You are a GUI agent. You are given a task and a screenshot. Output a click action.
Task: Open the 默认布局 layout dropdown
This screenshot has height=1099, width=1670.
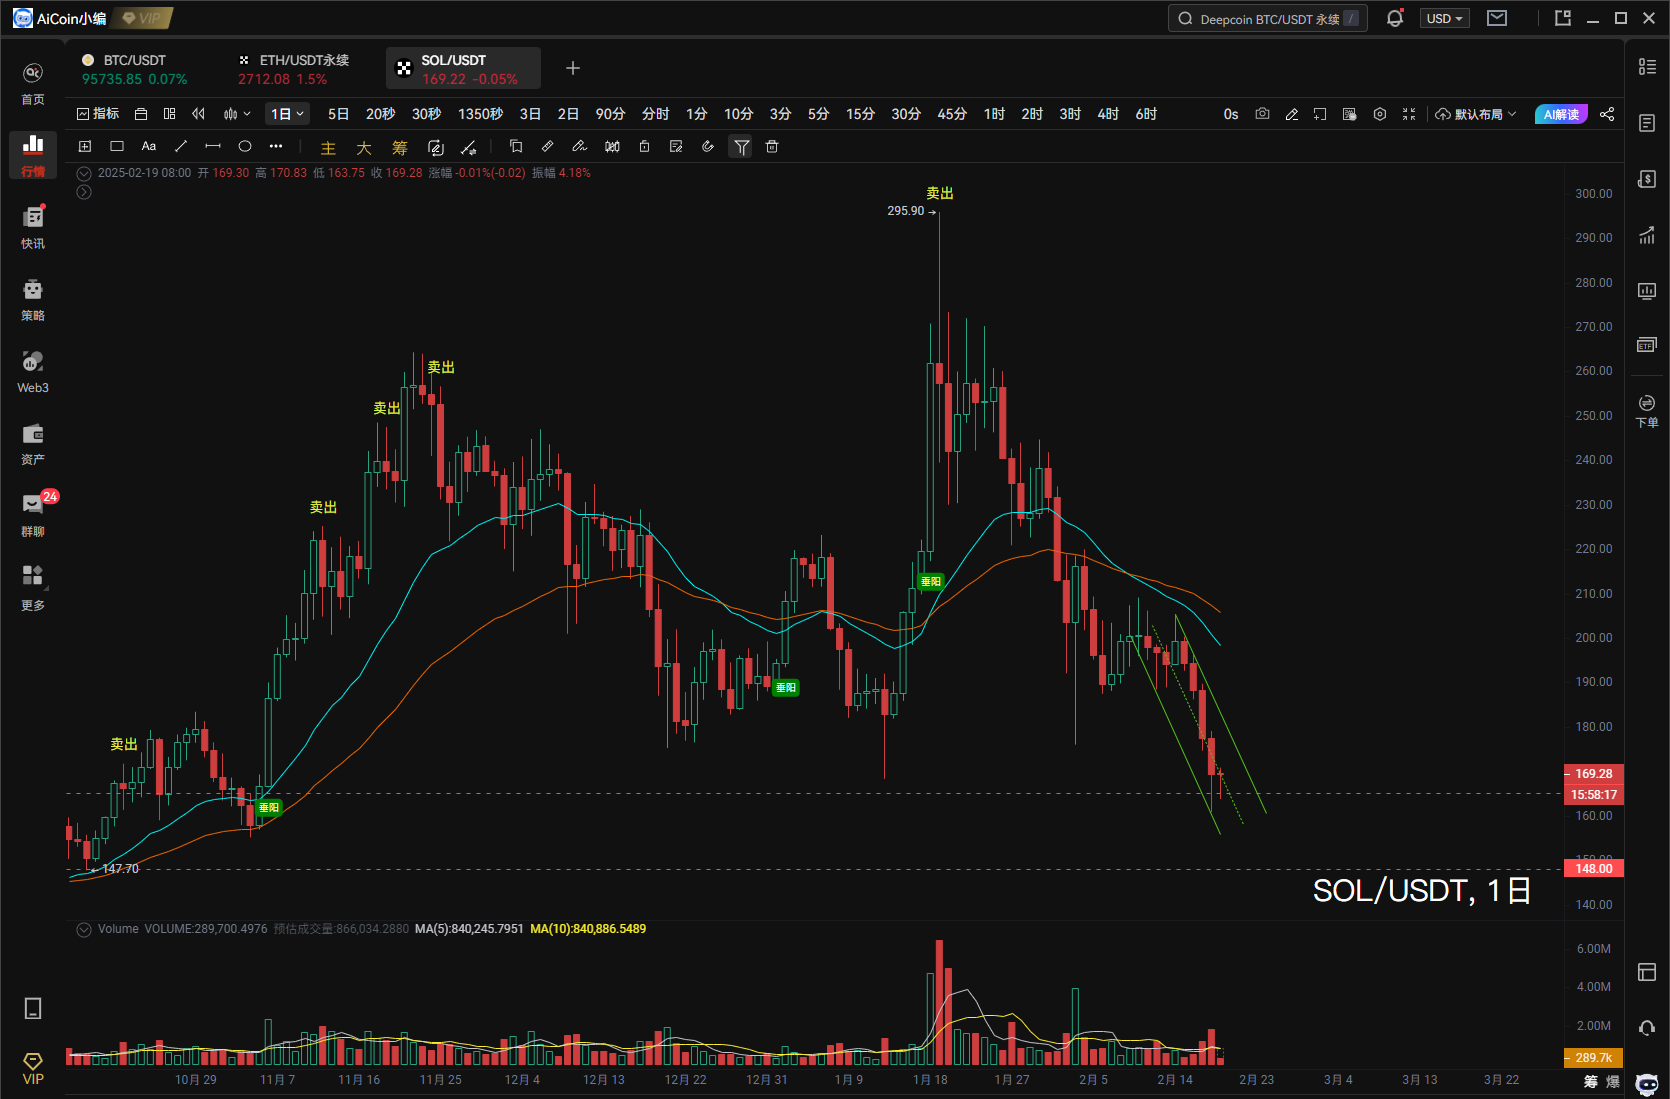pos(1476,114)
